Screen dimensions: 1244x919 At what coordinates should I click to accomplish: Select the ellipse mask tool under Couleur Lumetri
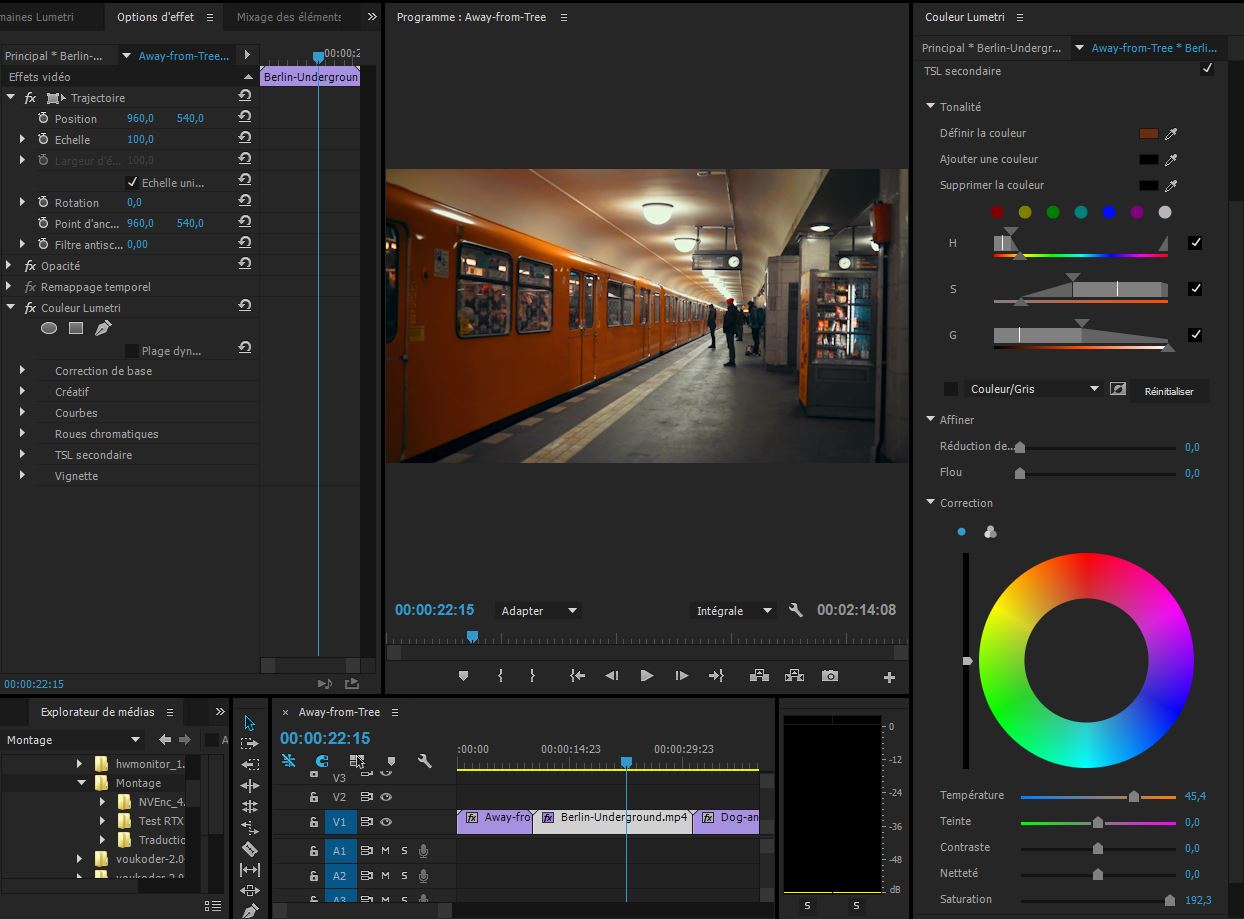coord(48,328)
